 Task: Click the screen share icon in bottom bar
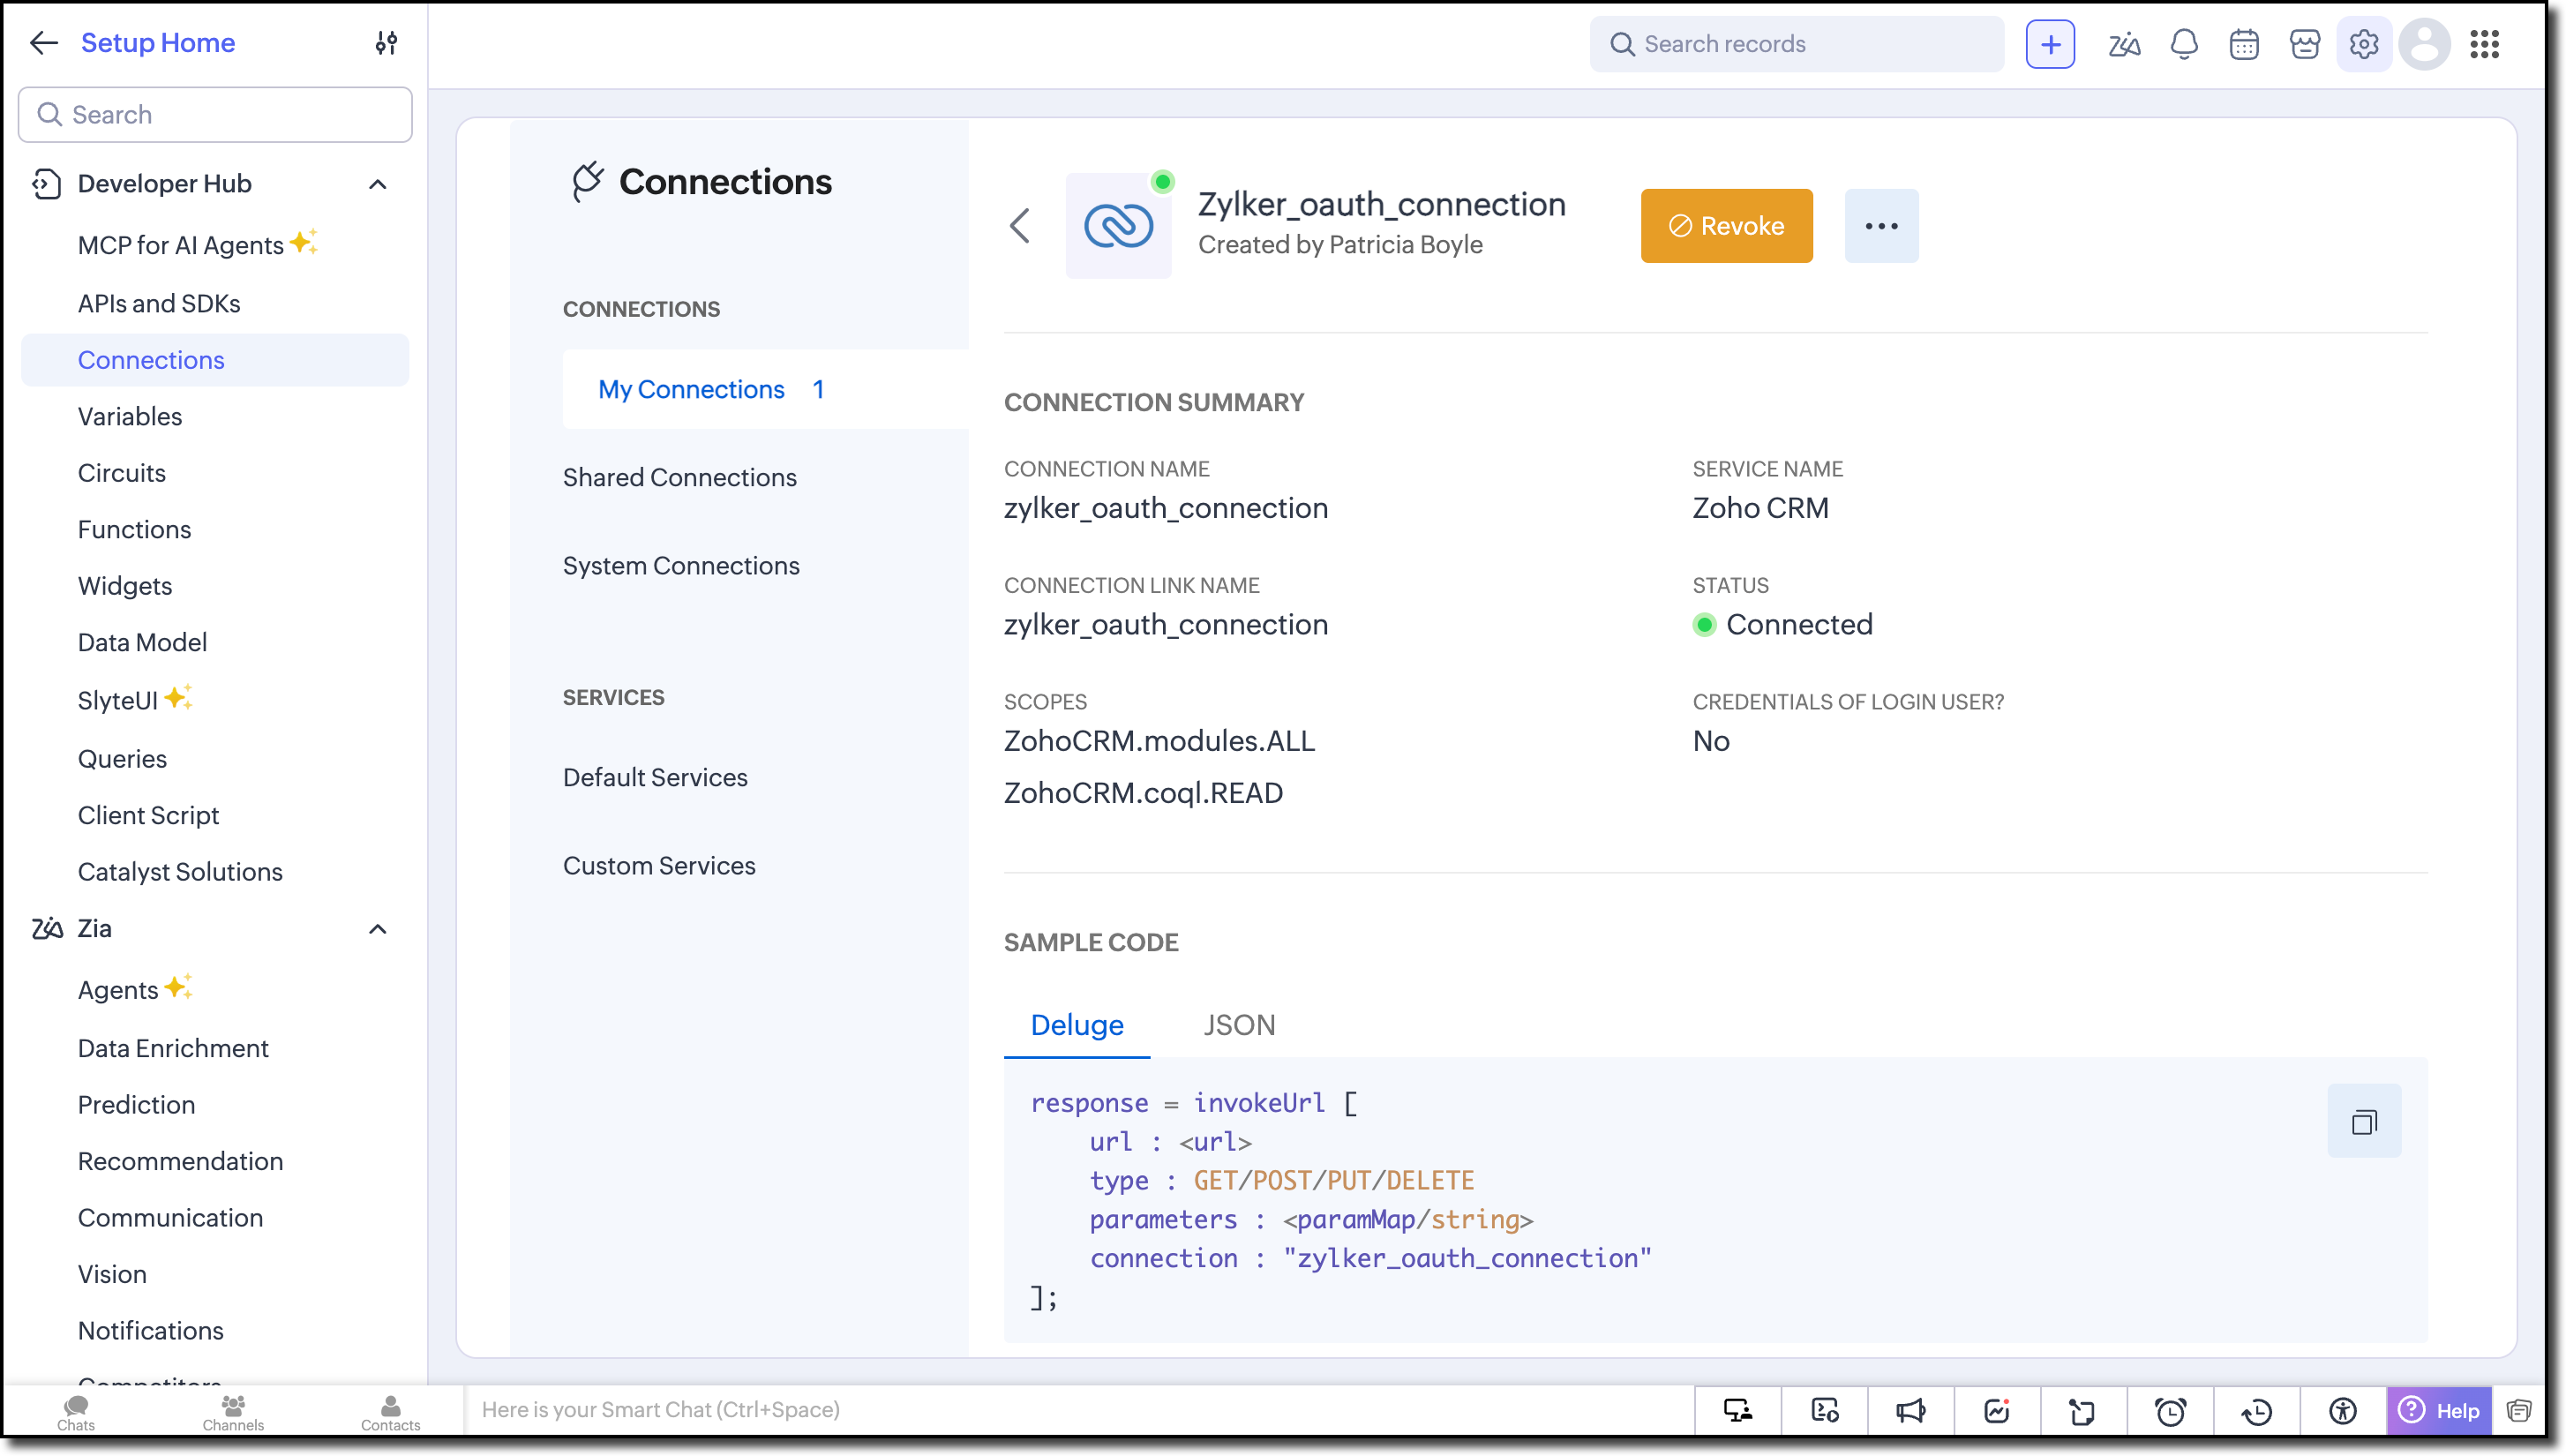pyautogui.click(x=1738, y=1411)
